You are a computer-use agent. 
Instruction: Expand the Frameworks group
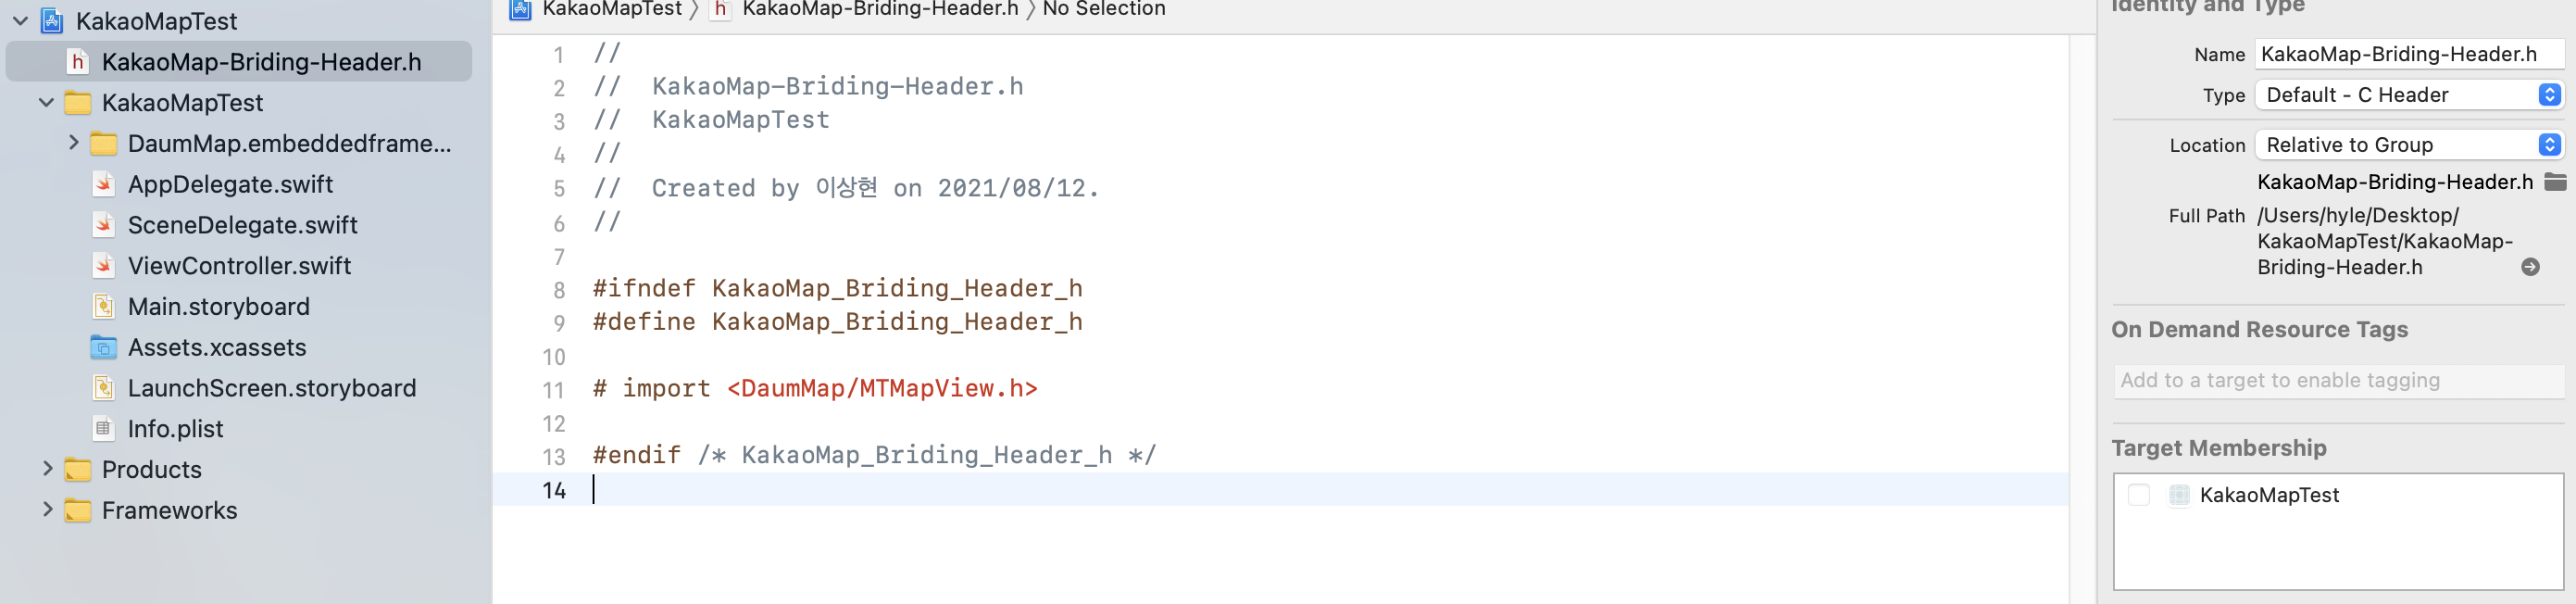(47, 509)
